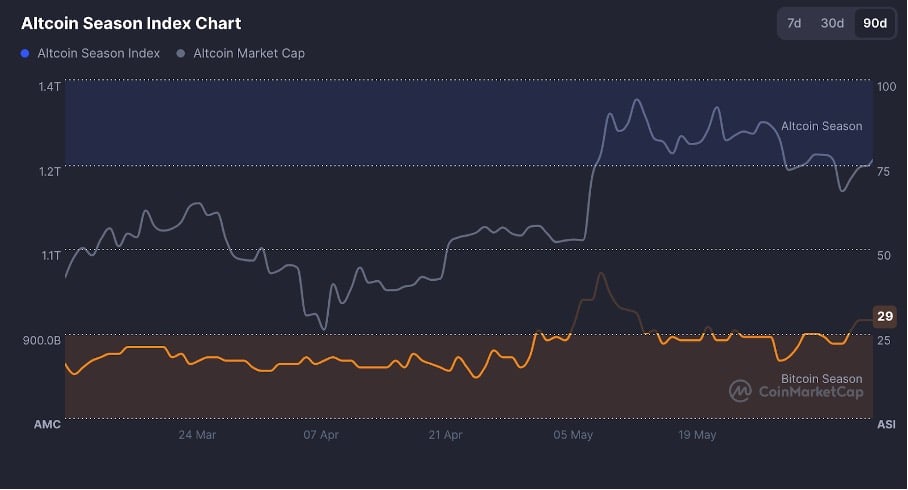The image size is (908, 490).
Task: Switch to the 7d time range
Action: (794, 23)
